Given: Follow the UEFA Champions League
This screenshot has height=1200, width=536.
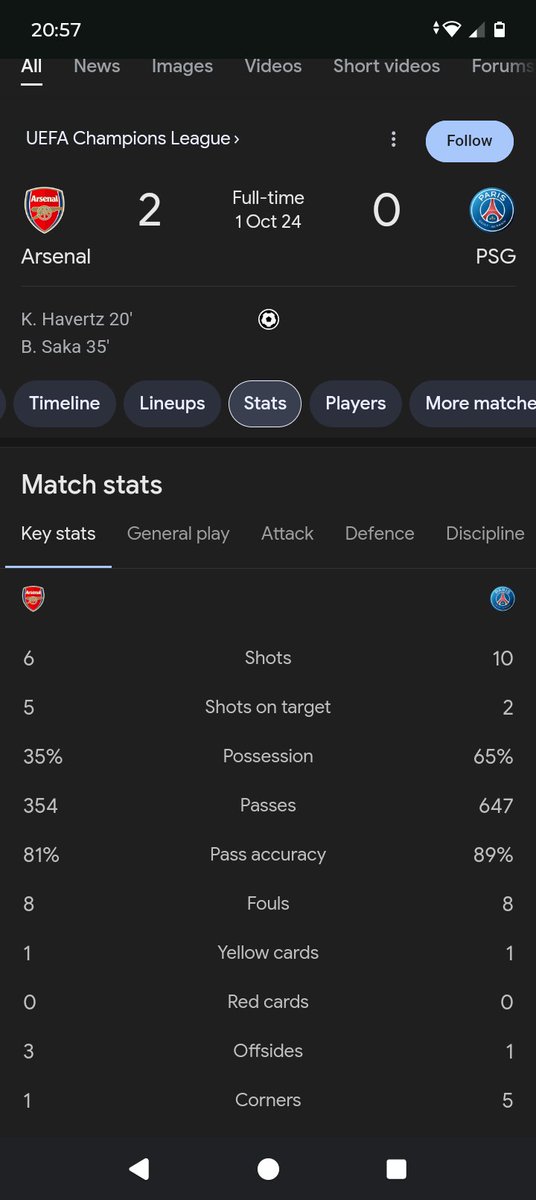Looking at the screenshot, I should coord(469,141).
